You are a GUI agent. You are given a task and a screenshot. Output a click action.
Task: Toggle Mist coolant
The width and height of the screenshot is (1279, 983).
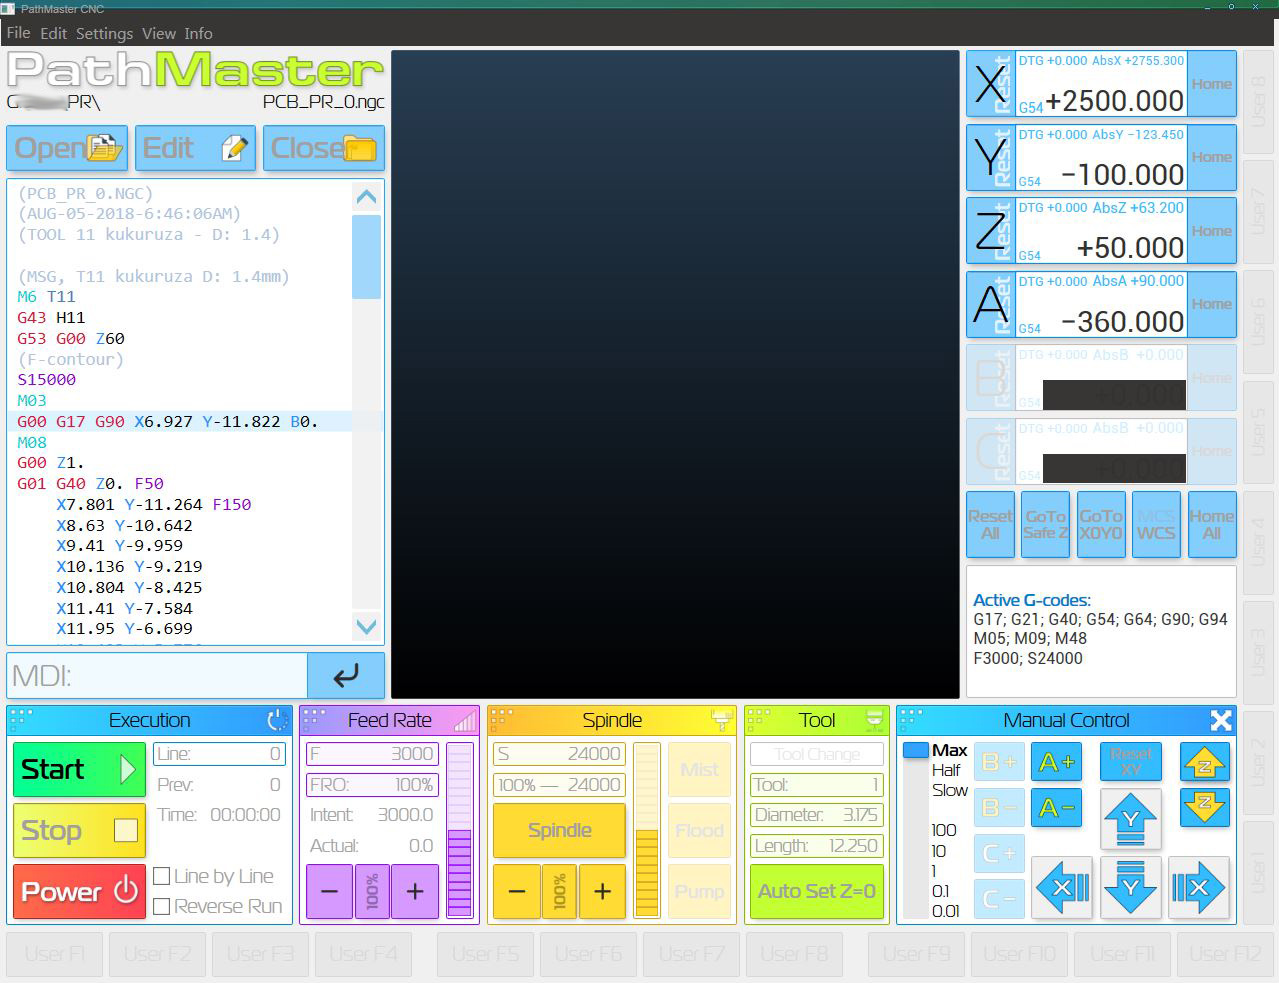(x=699, y=769)
